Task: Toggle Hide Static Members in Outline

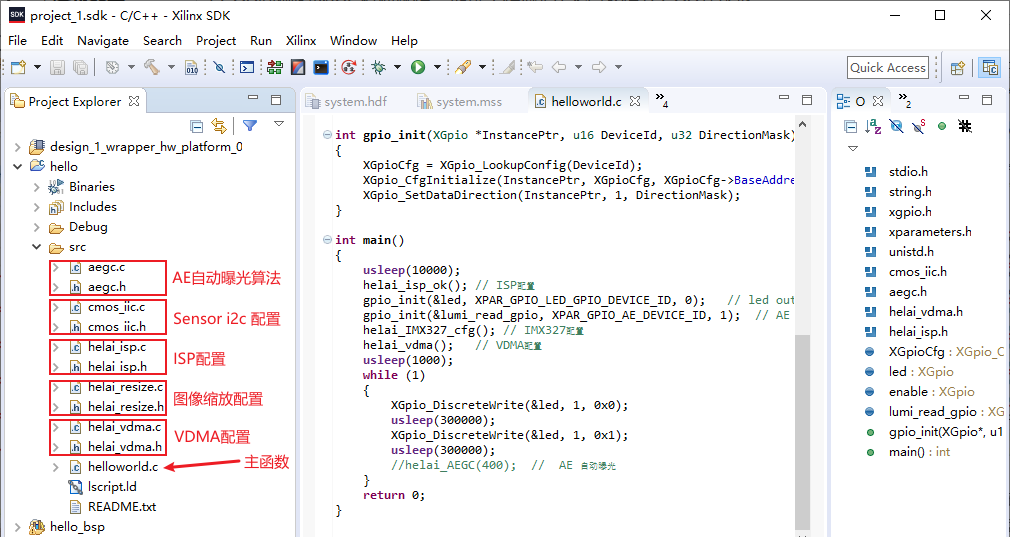Action: (x=919, y=126)
